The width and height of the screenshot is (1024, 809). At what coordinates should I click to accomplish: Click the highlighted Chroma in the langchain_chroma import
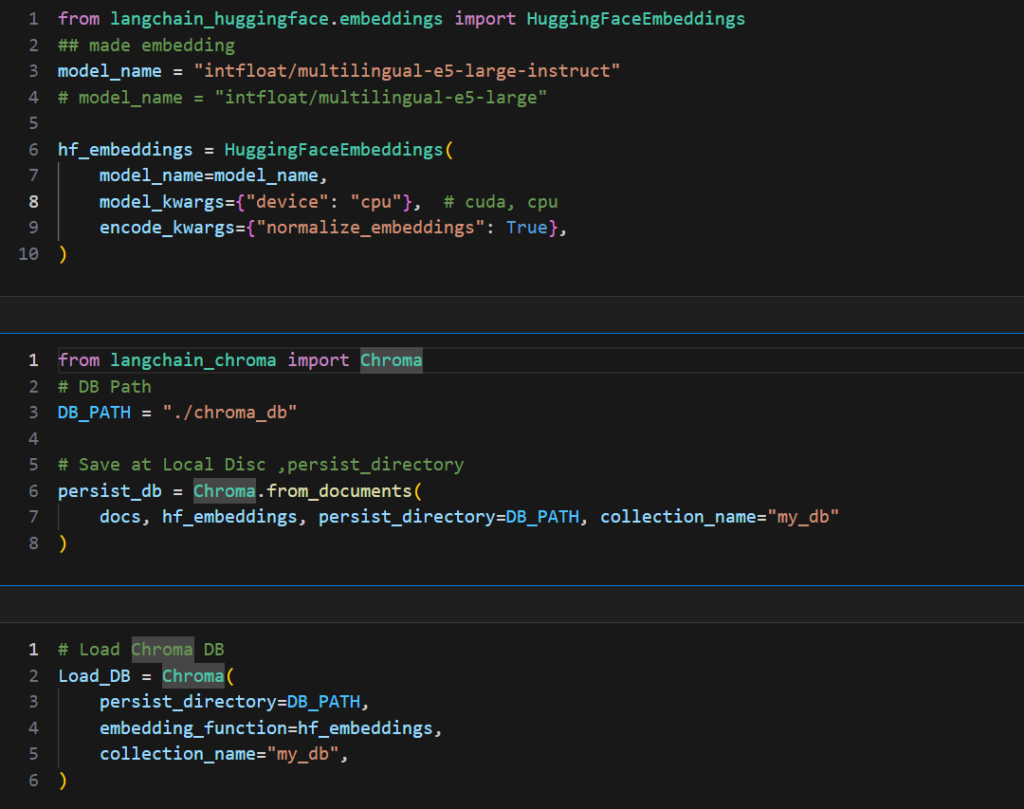pos(391,360)
